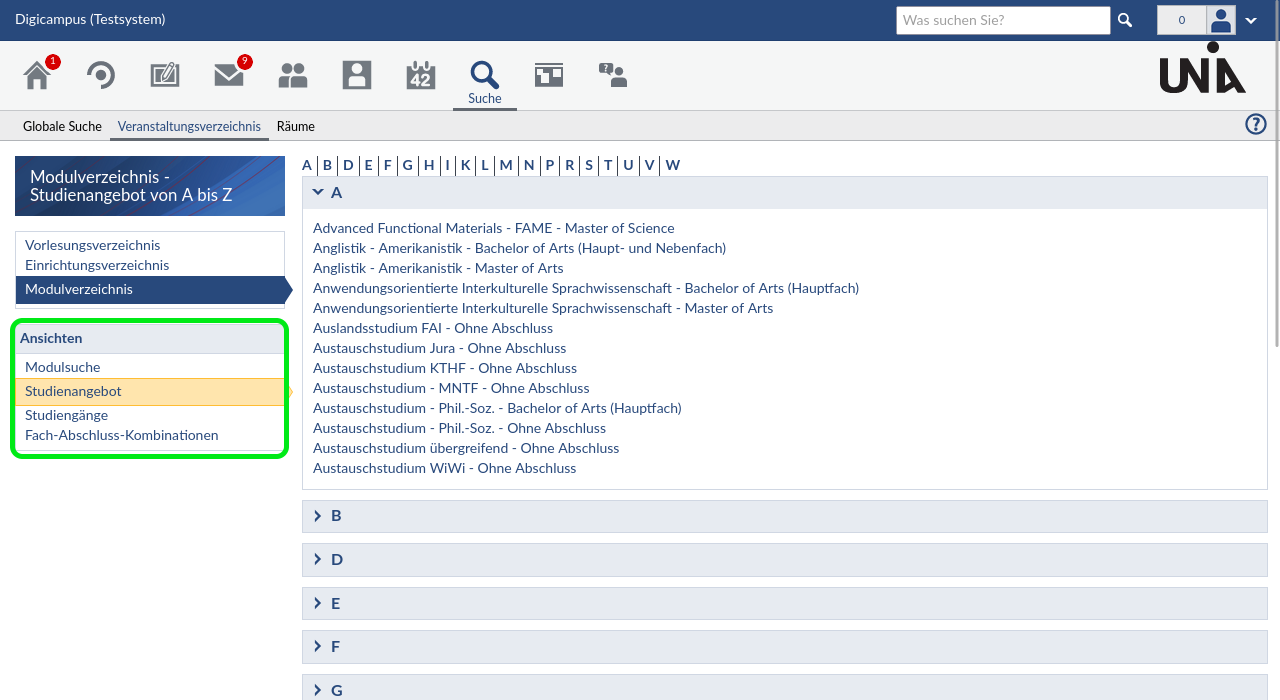The image size is (1280, 700).
Task: Click the magnifier button next to search field
Action: point(1125,20)
